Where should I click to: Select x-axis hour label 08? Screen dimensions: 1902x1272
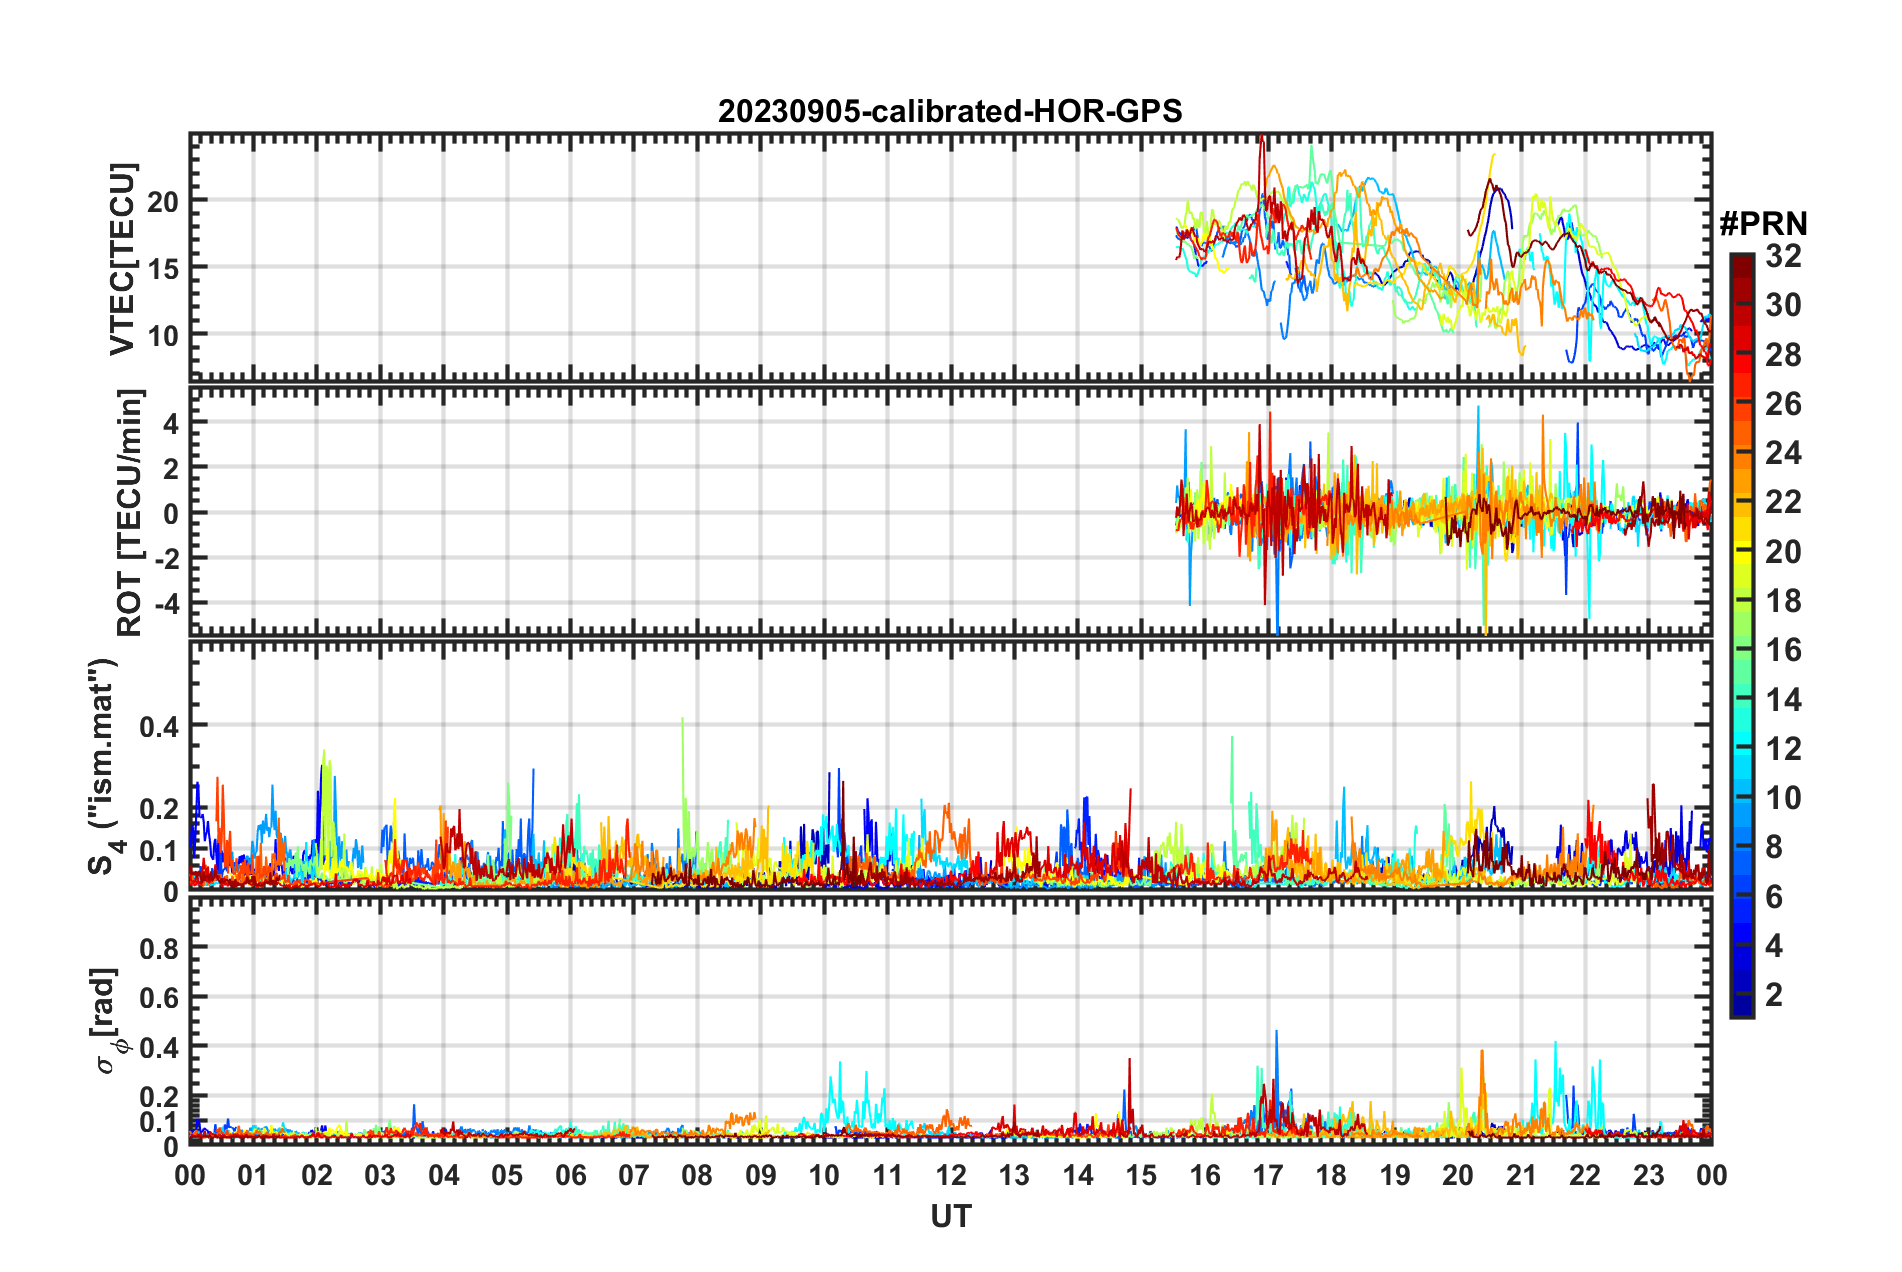point(697,1175)
